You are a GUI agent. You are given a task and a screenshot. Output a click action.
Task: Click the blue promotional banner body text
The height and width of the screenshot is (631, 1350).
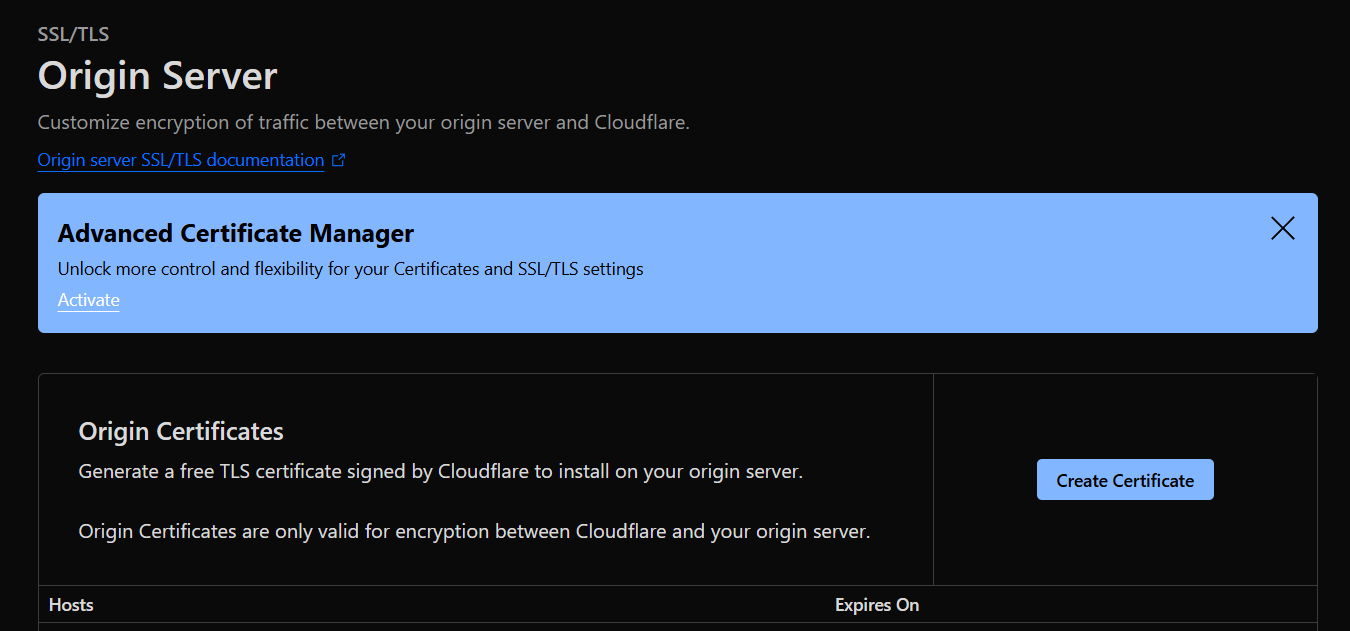(350, 268)
